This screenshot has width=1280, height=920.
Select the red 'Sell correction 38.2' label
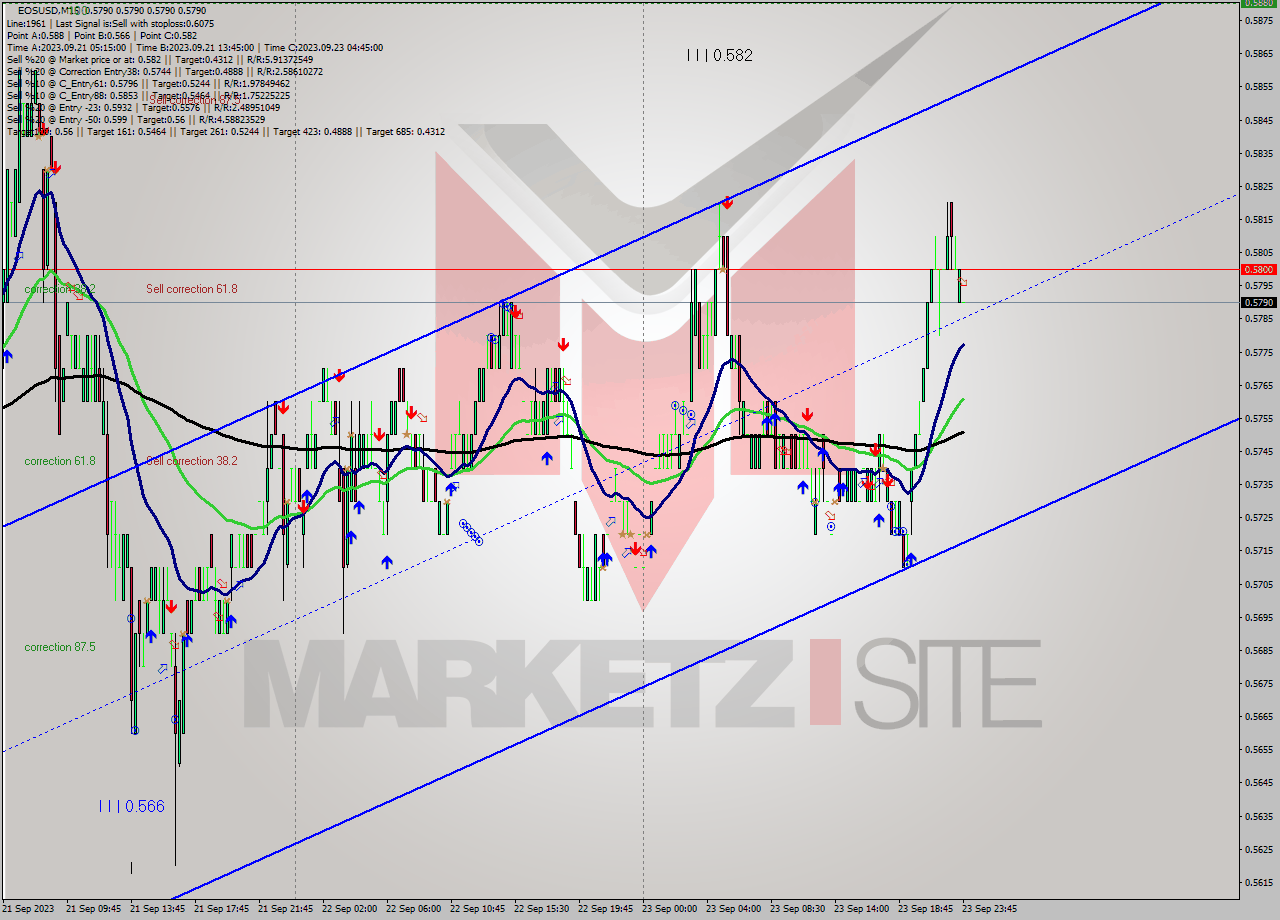click(x=192, y=461)
